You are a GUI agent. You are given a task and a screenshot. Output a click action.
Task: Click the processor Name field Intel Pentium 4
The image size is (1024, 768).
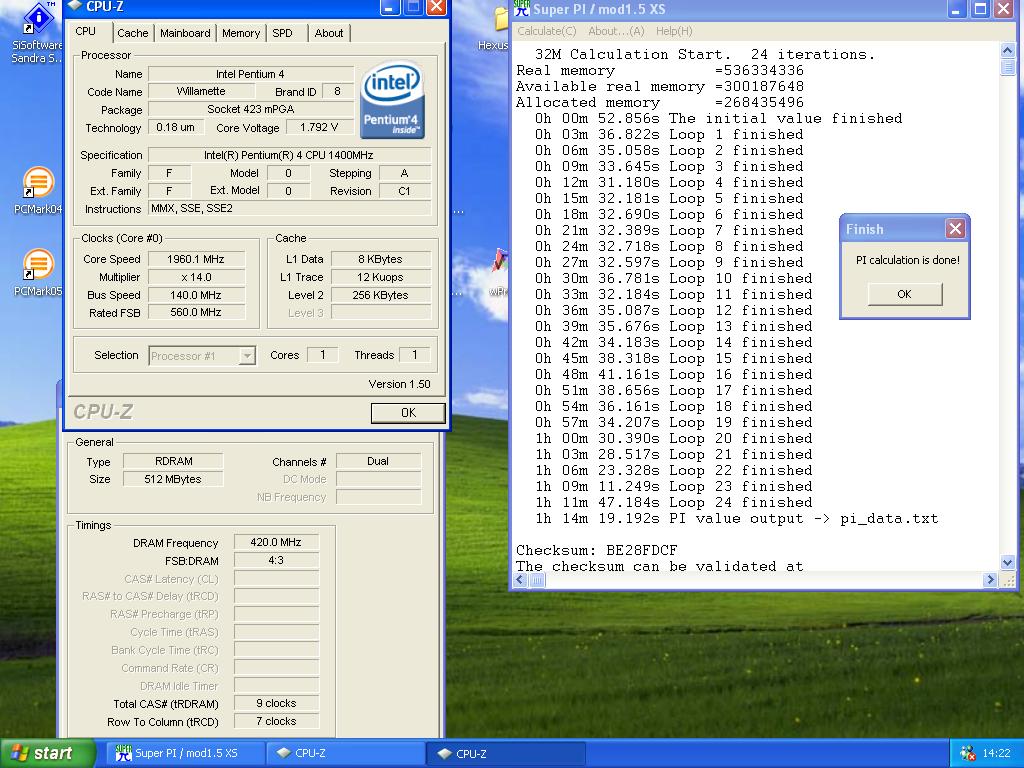(x=251, y=74)
